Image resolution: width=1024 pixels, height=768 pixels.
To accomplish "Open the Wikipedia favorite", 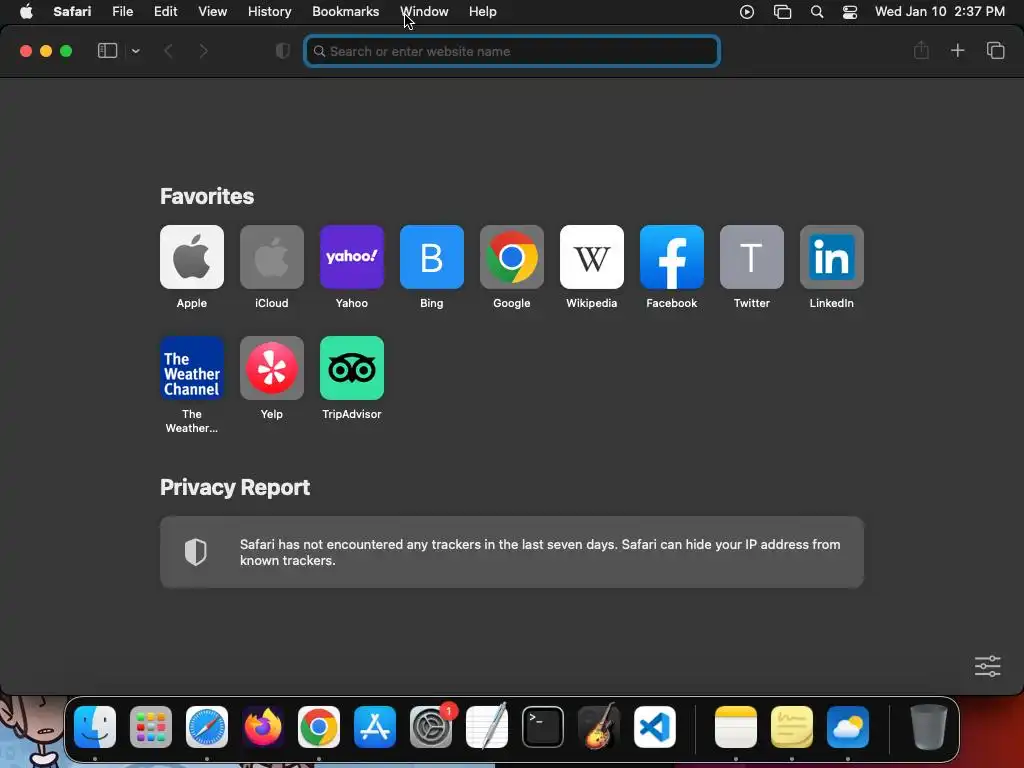I will (592, 257).
